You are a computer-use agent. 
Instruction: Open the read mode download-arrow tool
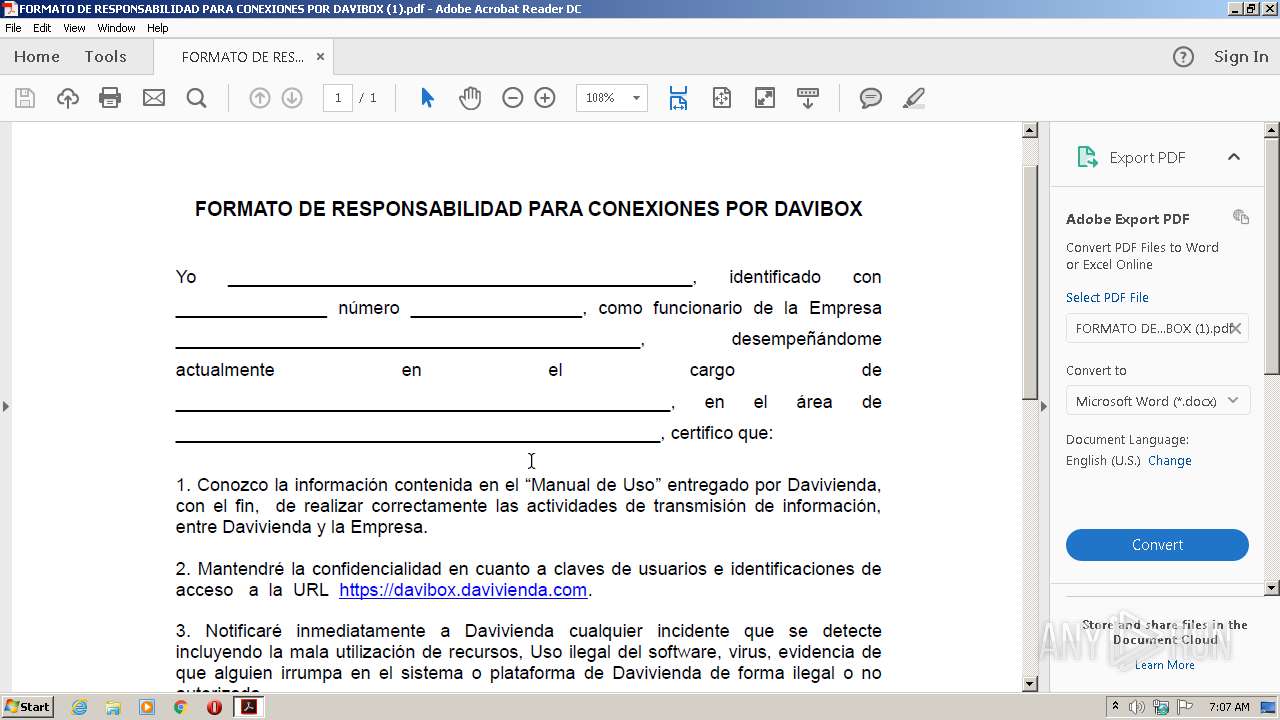[808, 98]
